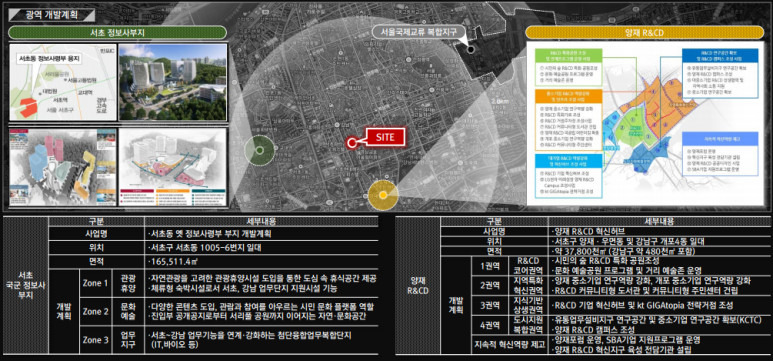Image resolution: width=773 pixels, height=361 pixels.
Task: Click the 문화 예술 cell
Action: (128, 312)
